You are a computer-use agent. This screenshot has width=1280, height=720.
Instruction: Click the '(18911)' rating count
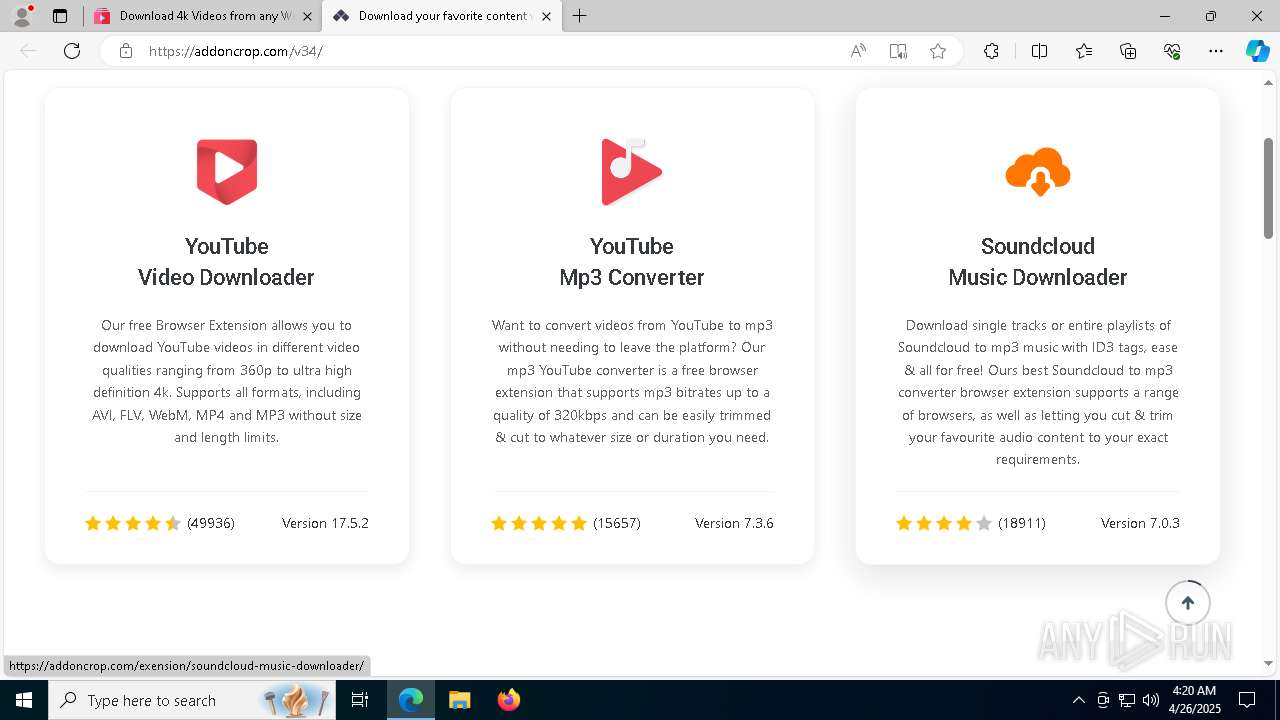point(1022,523)
